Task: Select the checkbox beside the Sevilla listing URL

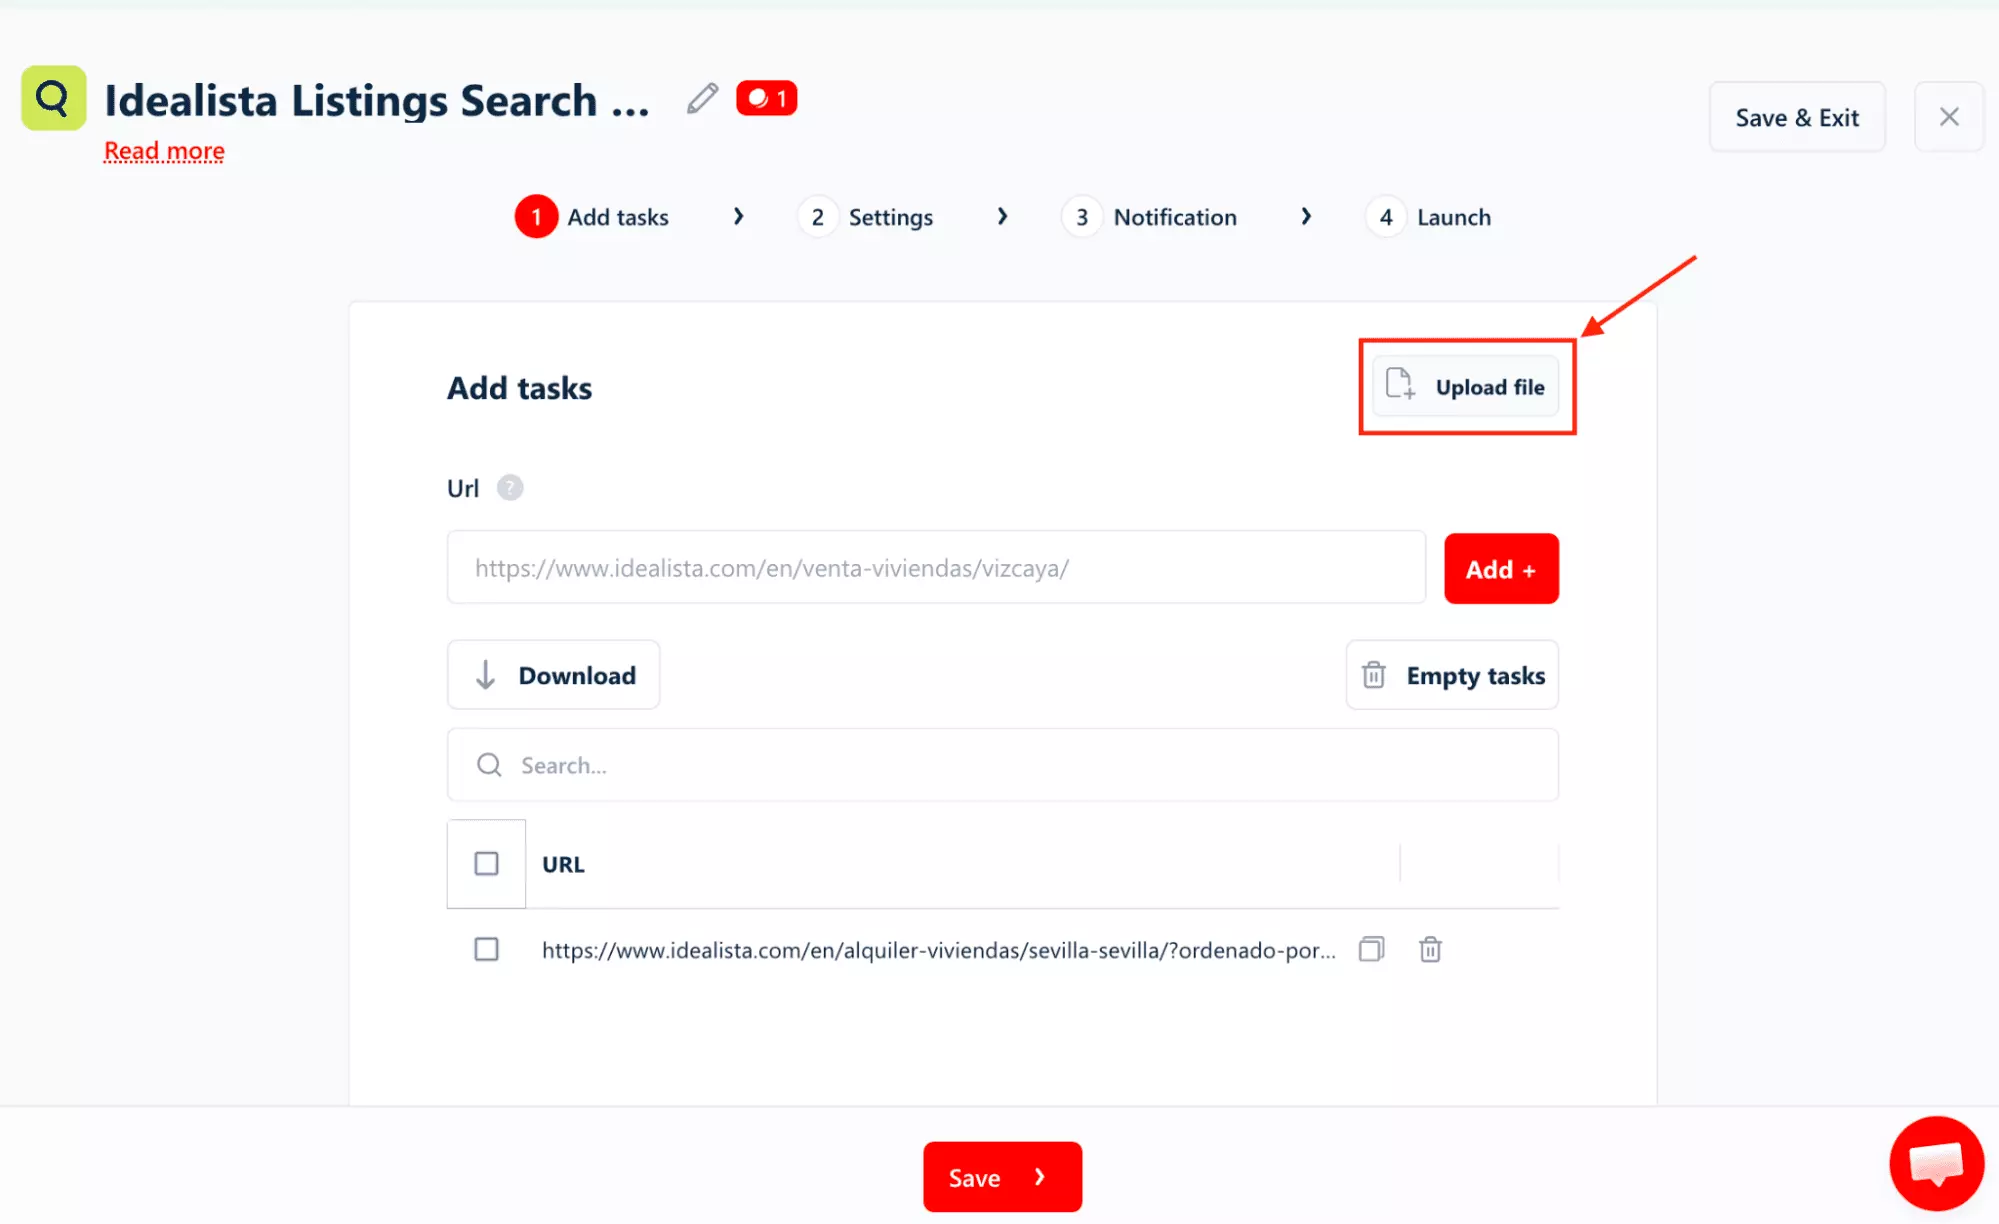Action: (x=487, y=949)
